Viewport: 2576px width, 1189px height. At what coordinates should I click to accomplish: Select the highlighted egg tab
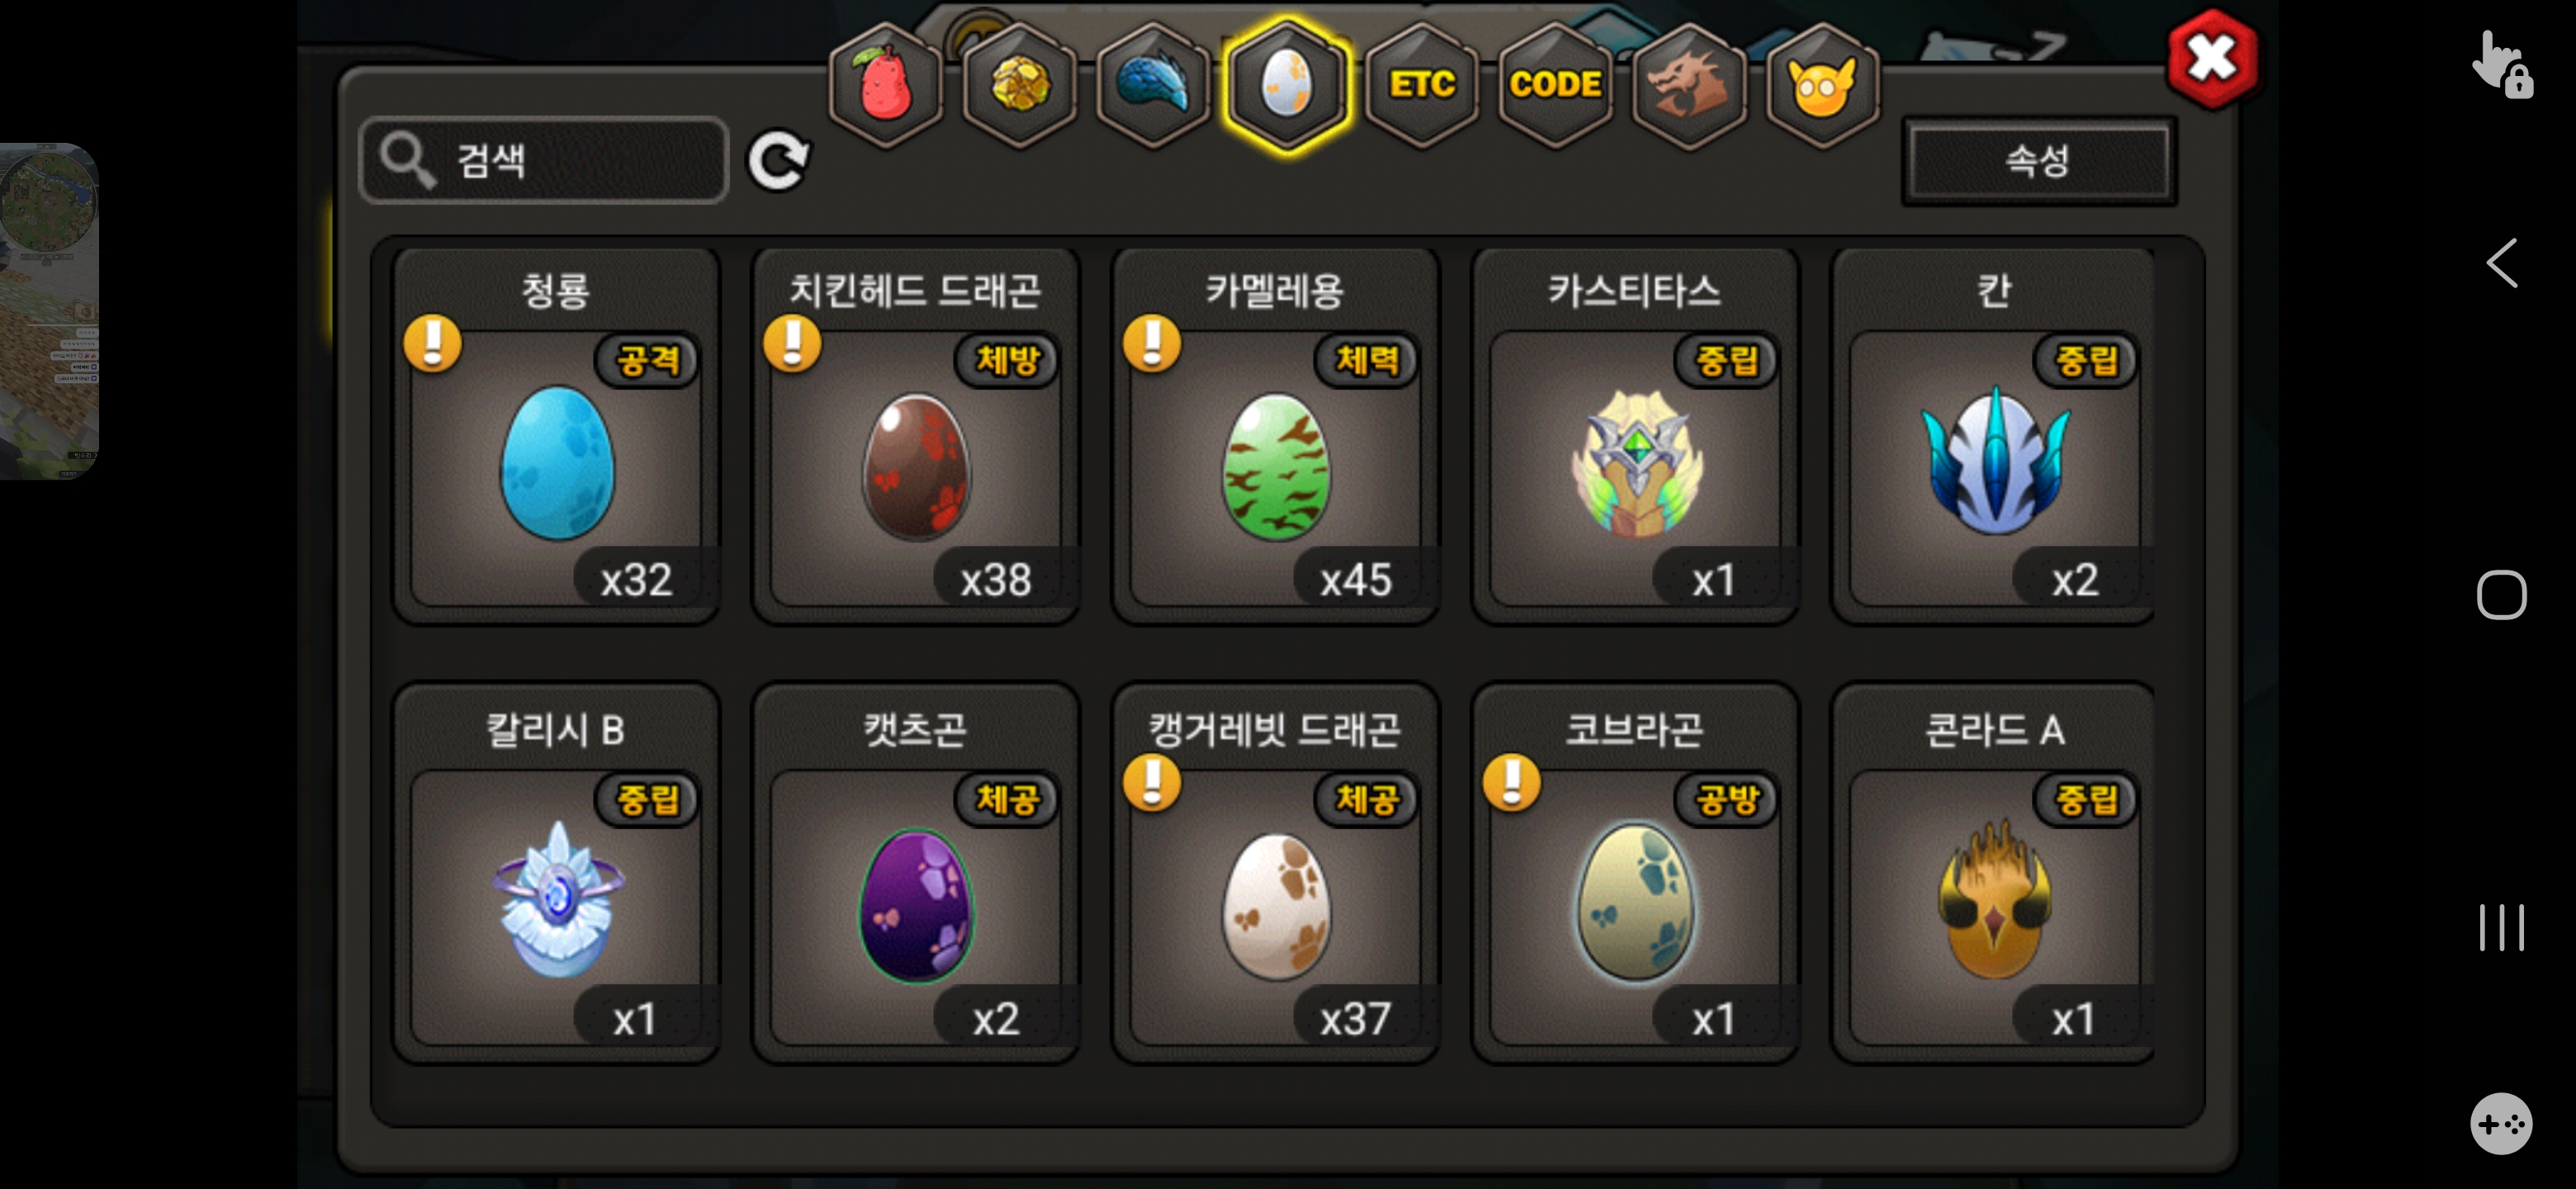[x=1287, y=86]
